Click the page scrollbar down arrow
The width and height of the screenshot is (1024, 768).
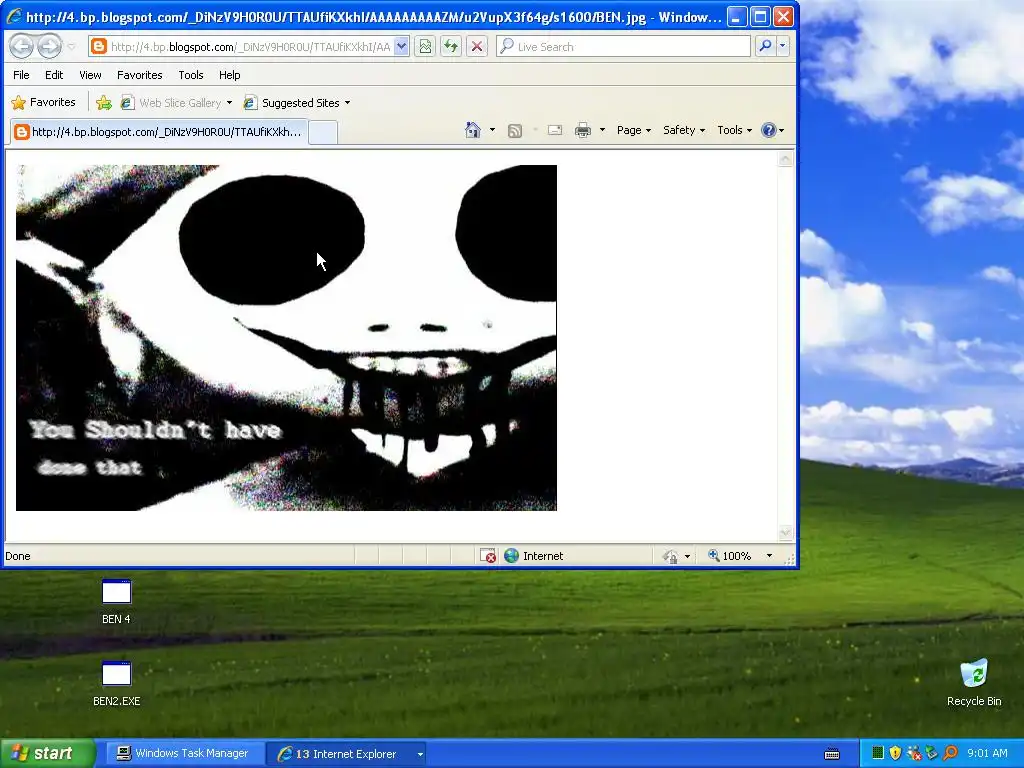785,533
